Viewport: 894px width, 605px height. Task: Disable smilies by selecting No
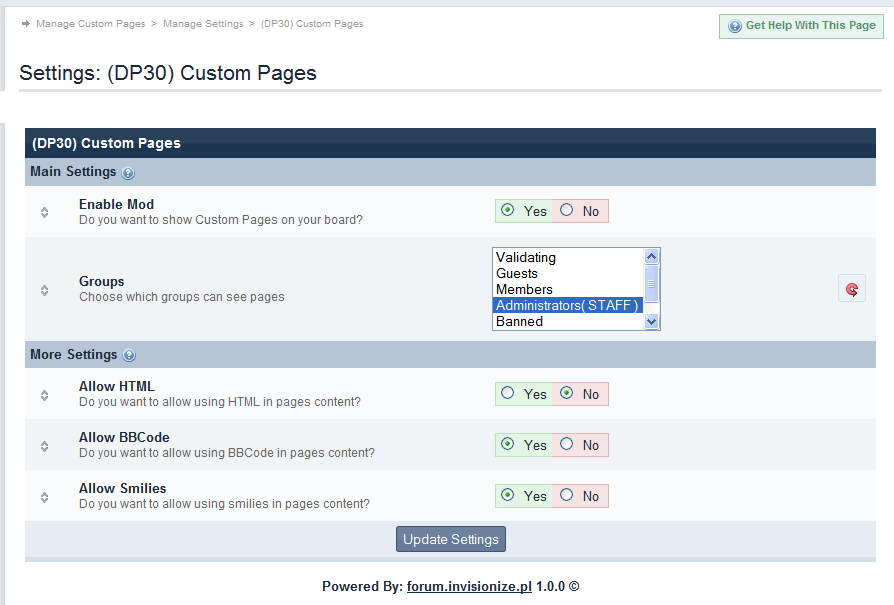(x=567, y=496)
